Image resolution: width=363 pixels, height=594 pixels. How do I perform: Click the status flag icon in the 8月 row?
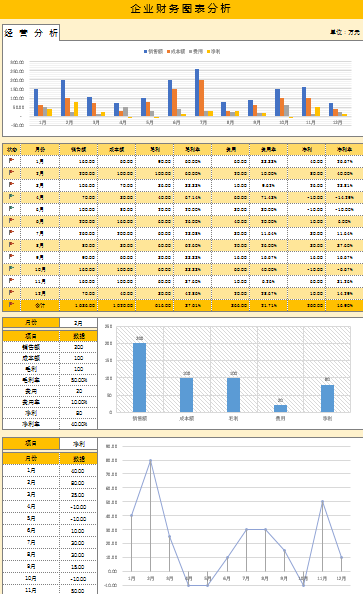tap(12, 245)
